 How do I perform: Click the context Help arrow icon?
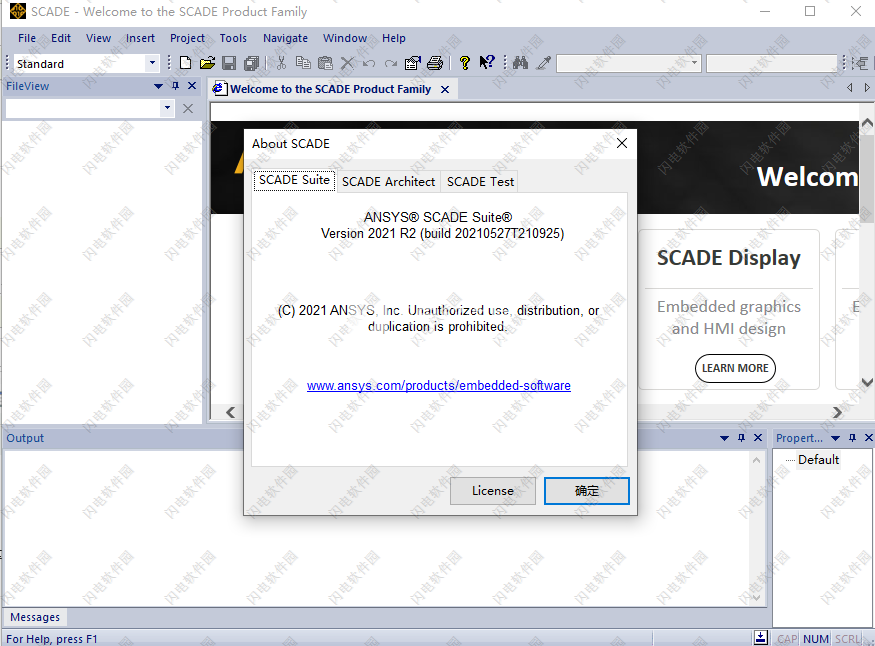click(x=489, y=62)
